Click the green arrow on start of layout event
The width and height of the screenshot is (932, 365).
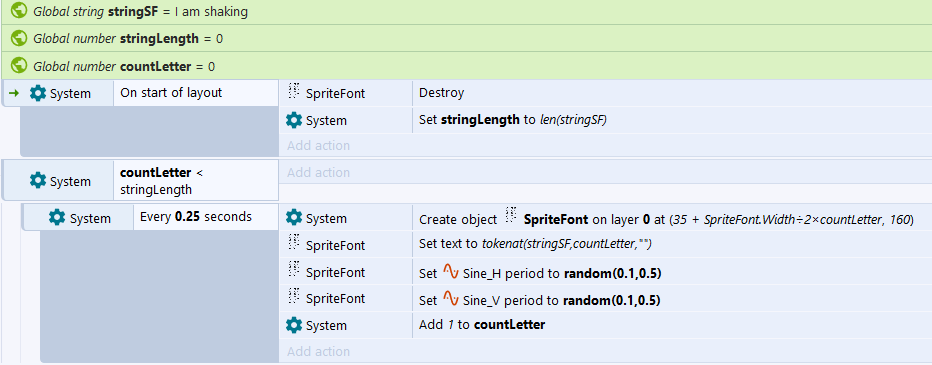tap(14, 93)
